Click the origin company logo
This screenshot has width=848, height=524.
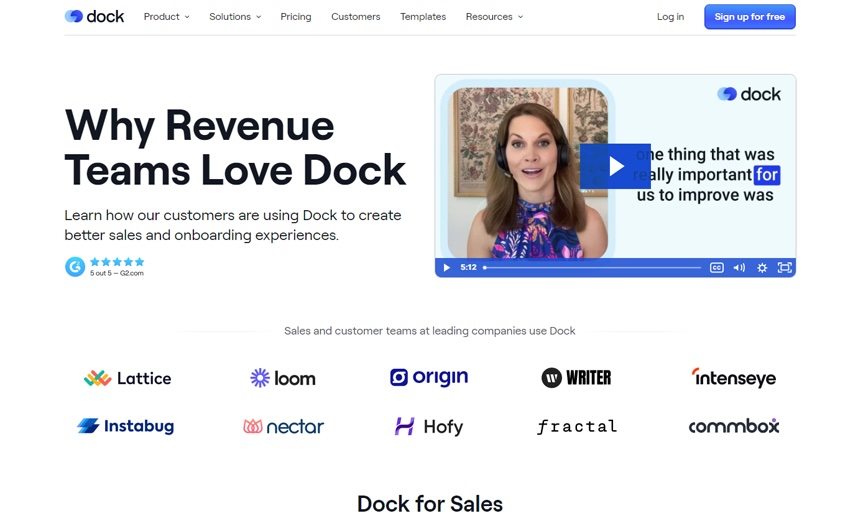pyautogui.click(x=429, y=377)
